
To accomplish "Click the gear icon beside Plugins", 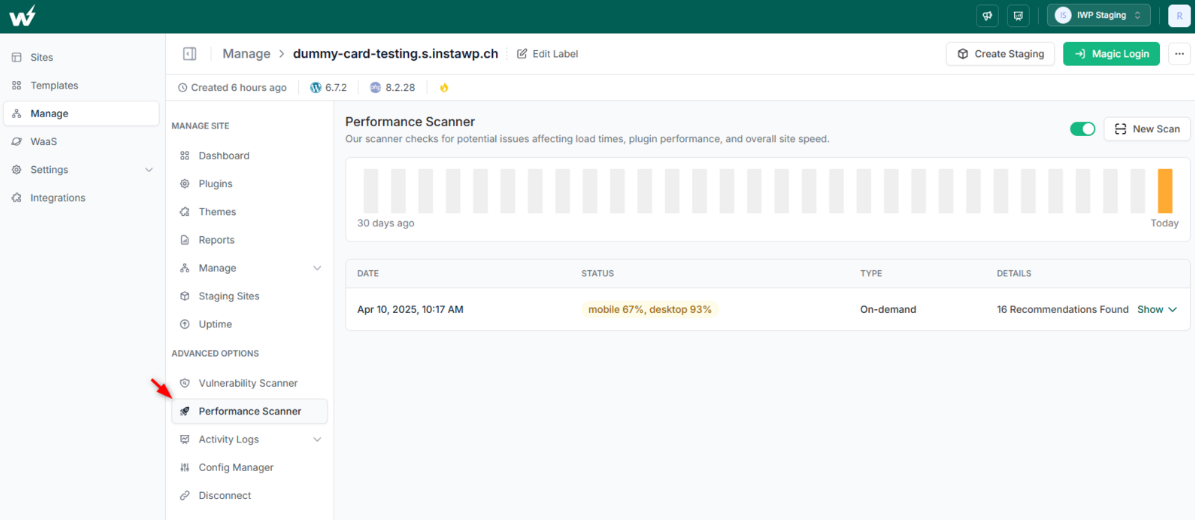I will 184,184.
